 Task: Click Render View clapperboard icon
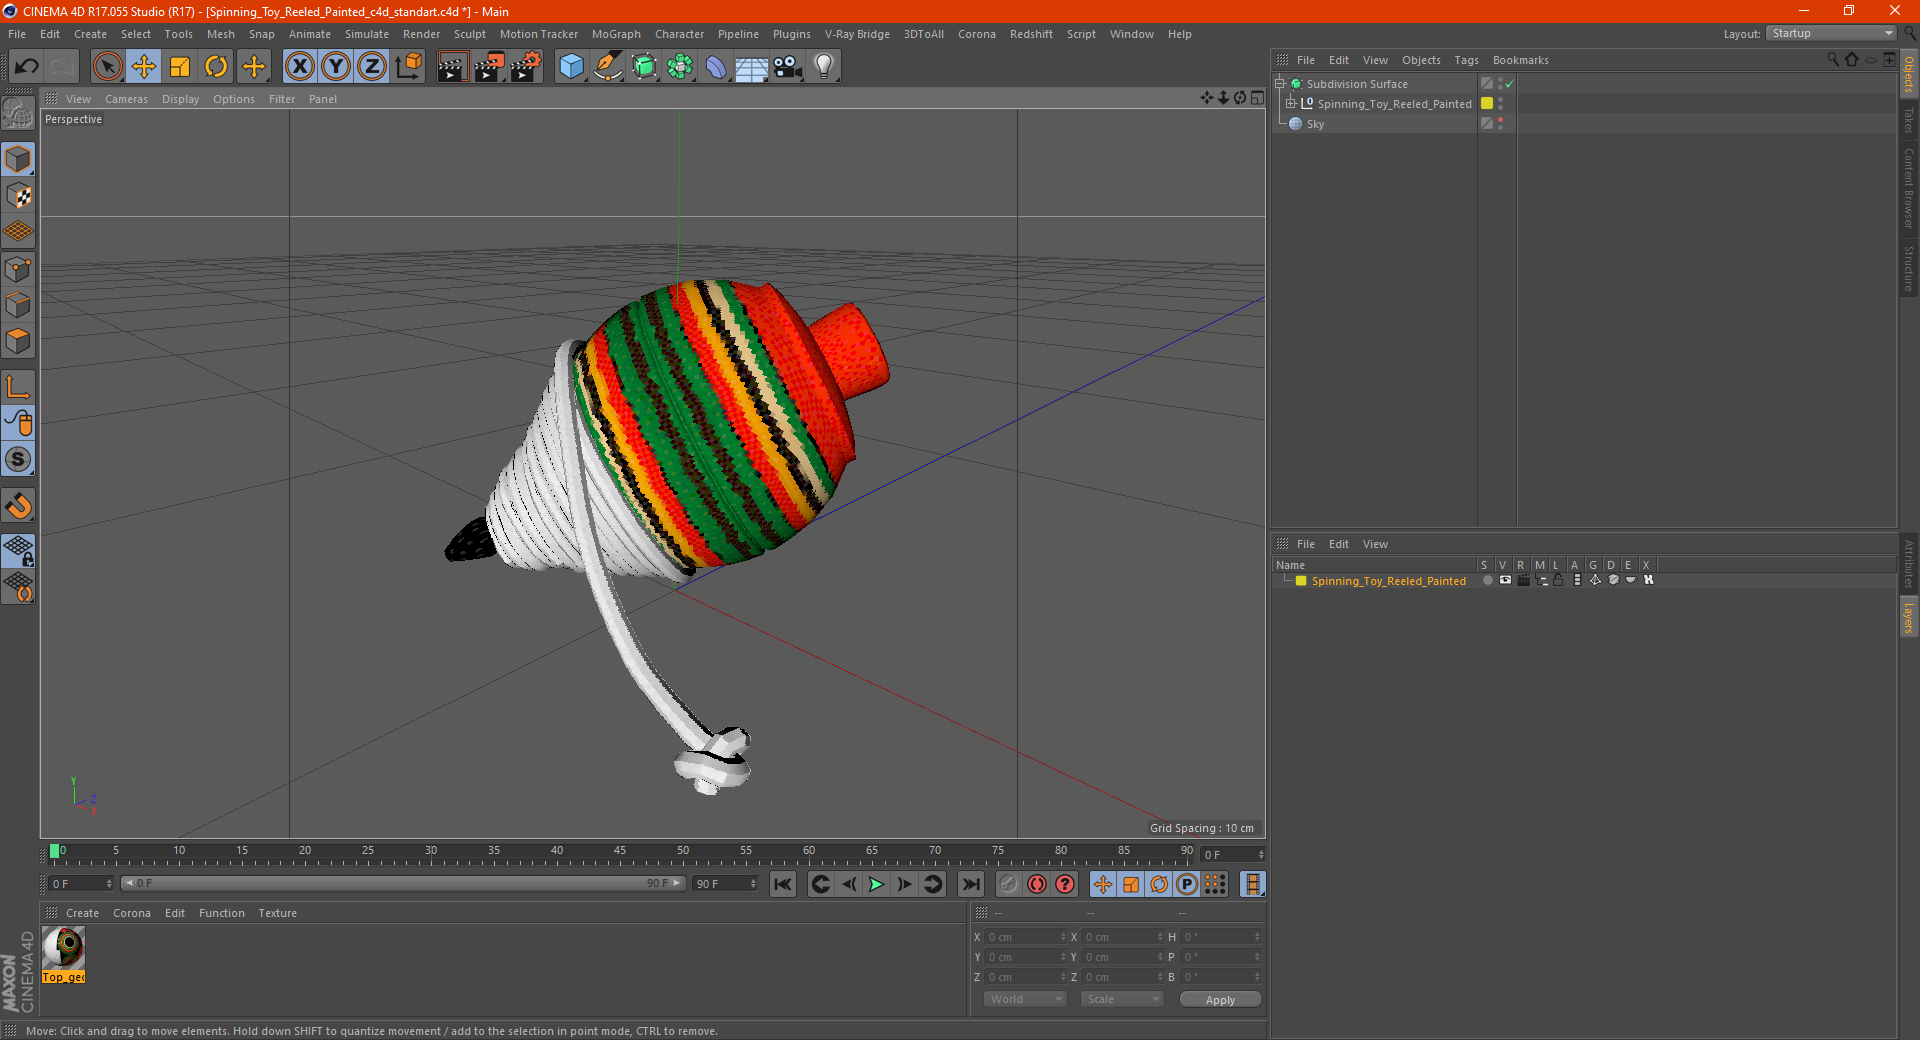452,67
